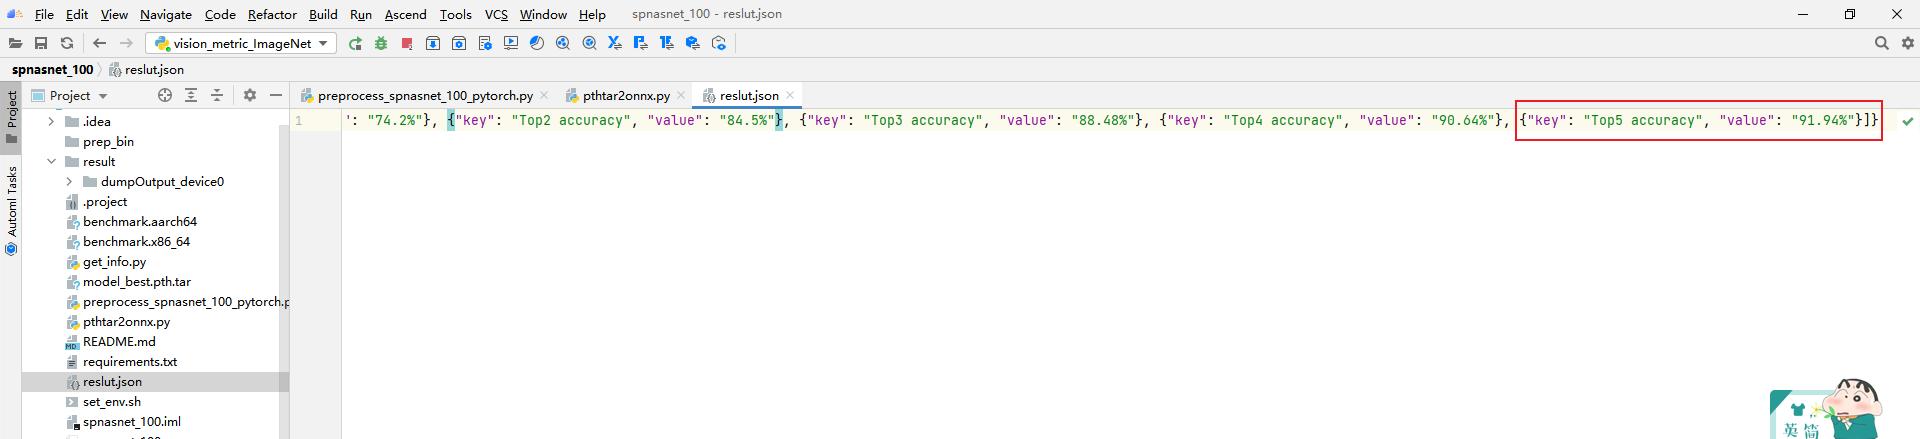Screen dimensions: 1920x439
Task: Click the hexagon with eye toolbar icon
Action: pos(719,43)
